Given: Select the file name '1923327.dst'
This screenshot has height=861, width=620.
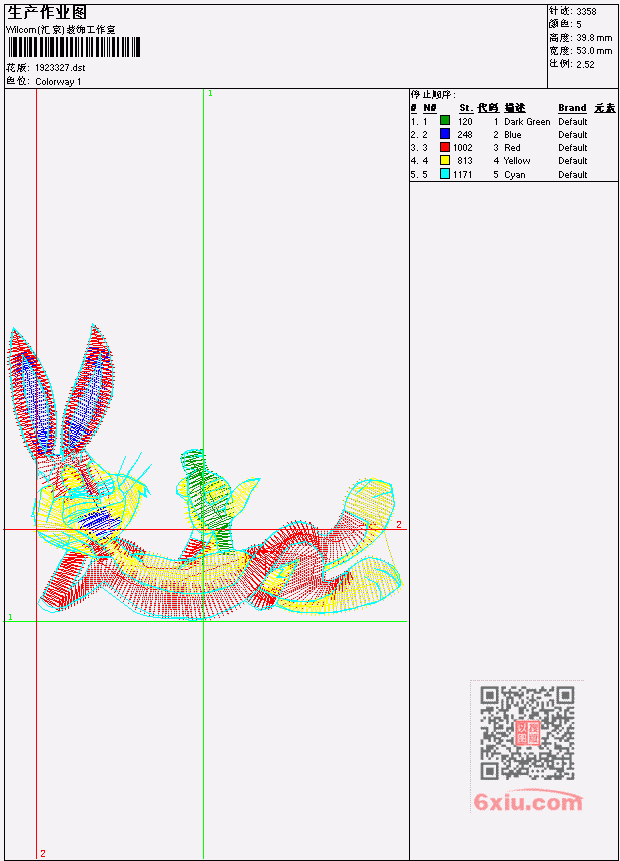Looking at the screenshot, I should (60, 68).
